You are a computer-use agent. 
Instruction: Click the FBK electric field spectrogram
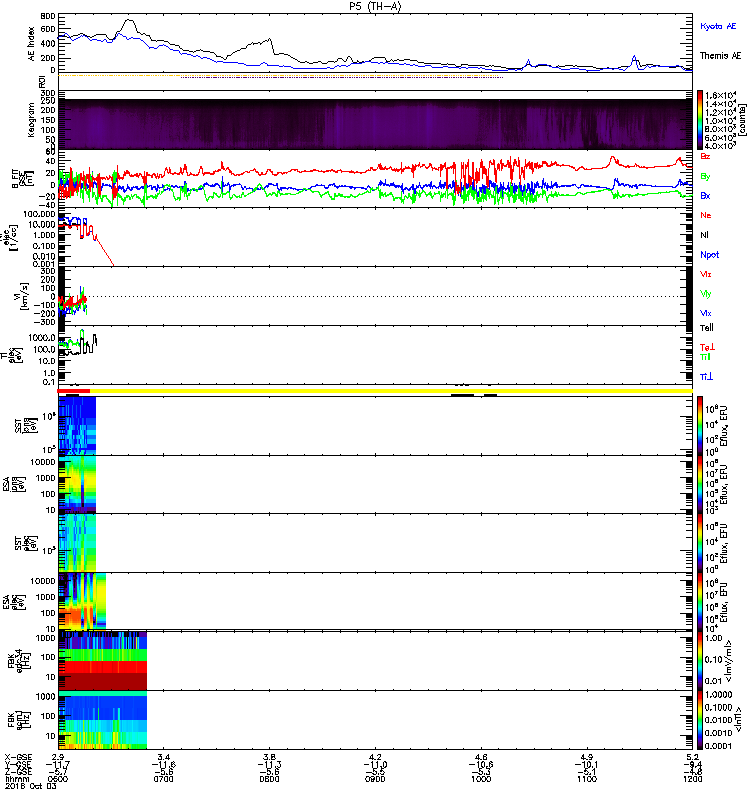click(103, 661)
